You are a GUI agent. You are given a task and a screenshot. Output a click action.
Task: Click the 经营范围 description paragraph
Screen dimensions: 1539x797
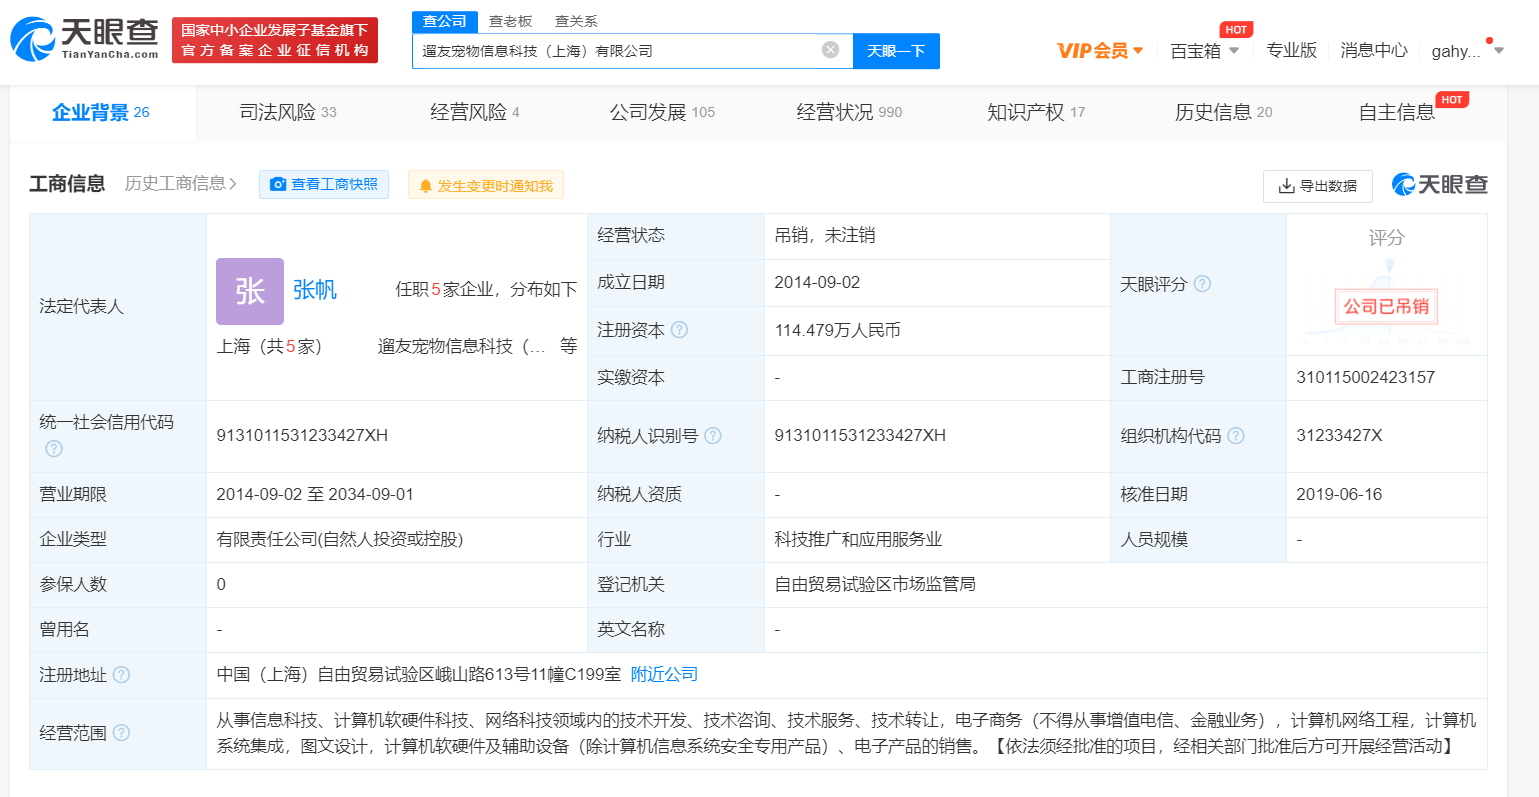pos(846,733)
